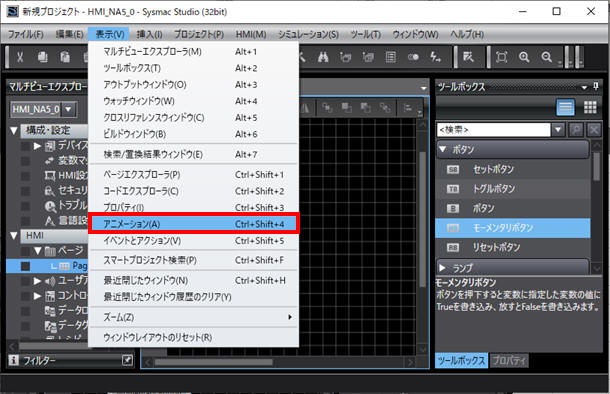Open the シミュレーション menu
Screen dimensions: 610x394
(308, 35)
